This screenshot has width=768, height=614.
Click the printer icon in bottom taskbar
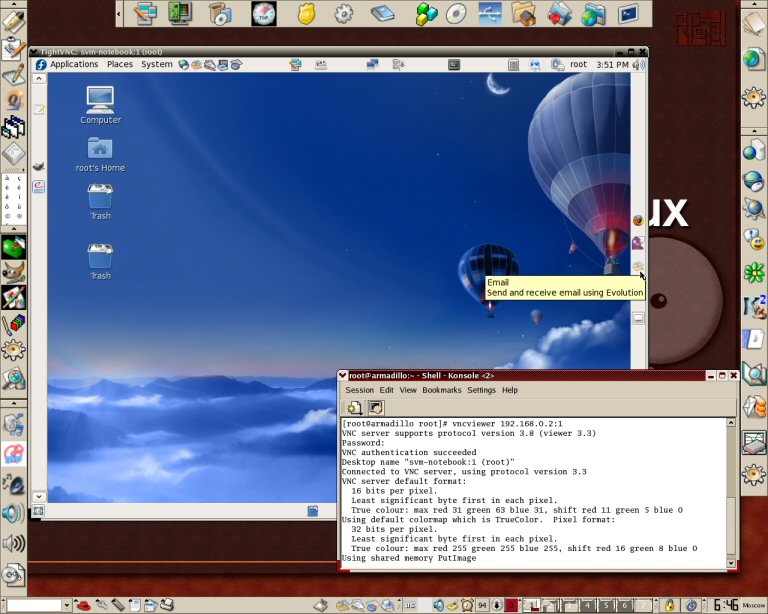pos(167,605)
